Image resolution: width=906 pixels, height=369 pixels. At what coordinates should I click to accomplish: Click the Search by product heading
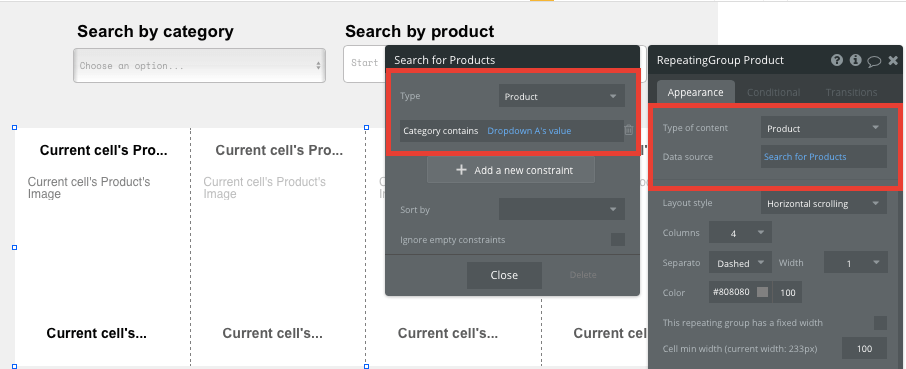tap(419, 31)
